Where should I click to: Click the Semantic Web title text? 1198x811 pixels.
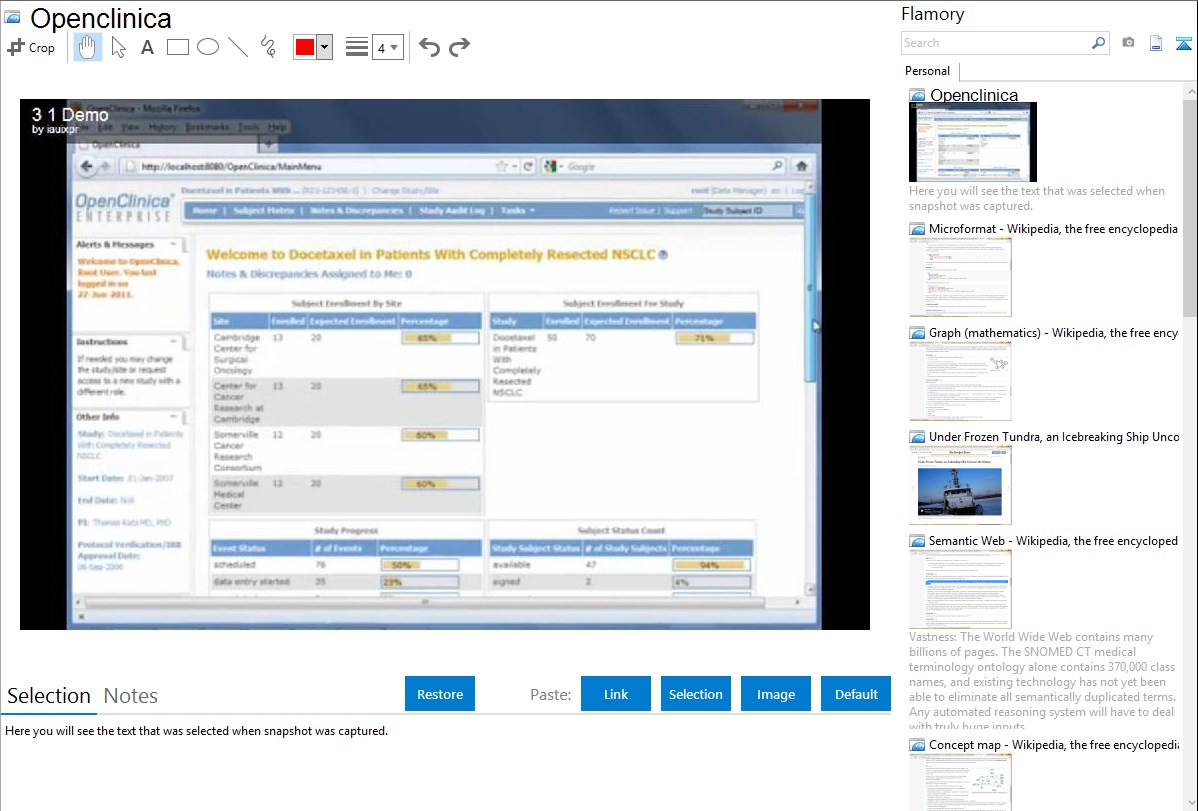(x=1053, y=540)
